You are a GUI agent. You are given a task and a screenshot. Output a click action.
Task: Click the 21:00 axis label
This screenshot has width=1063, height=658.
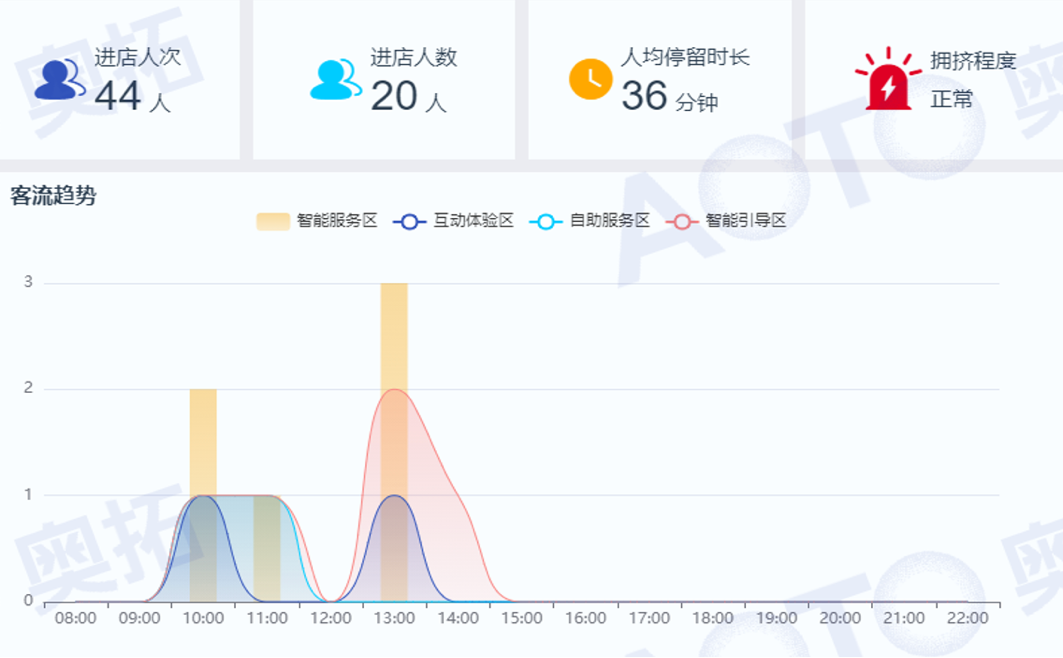click(x=904, y=618)
